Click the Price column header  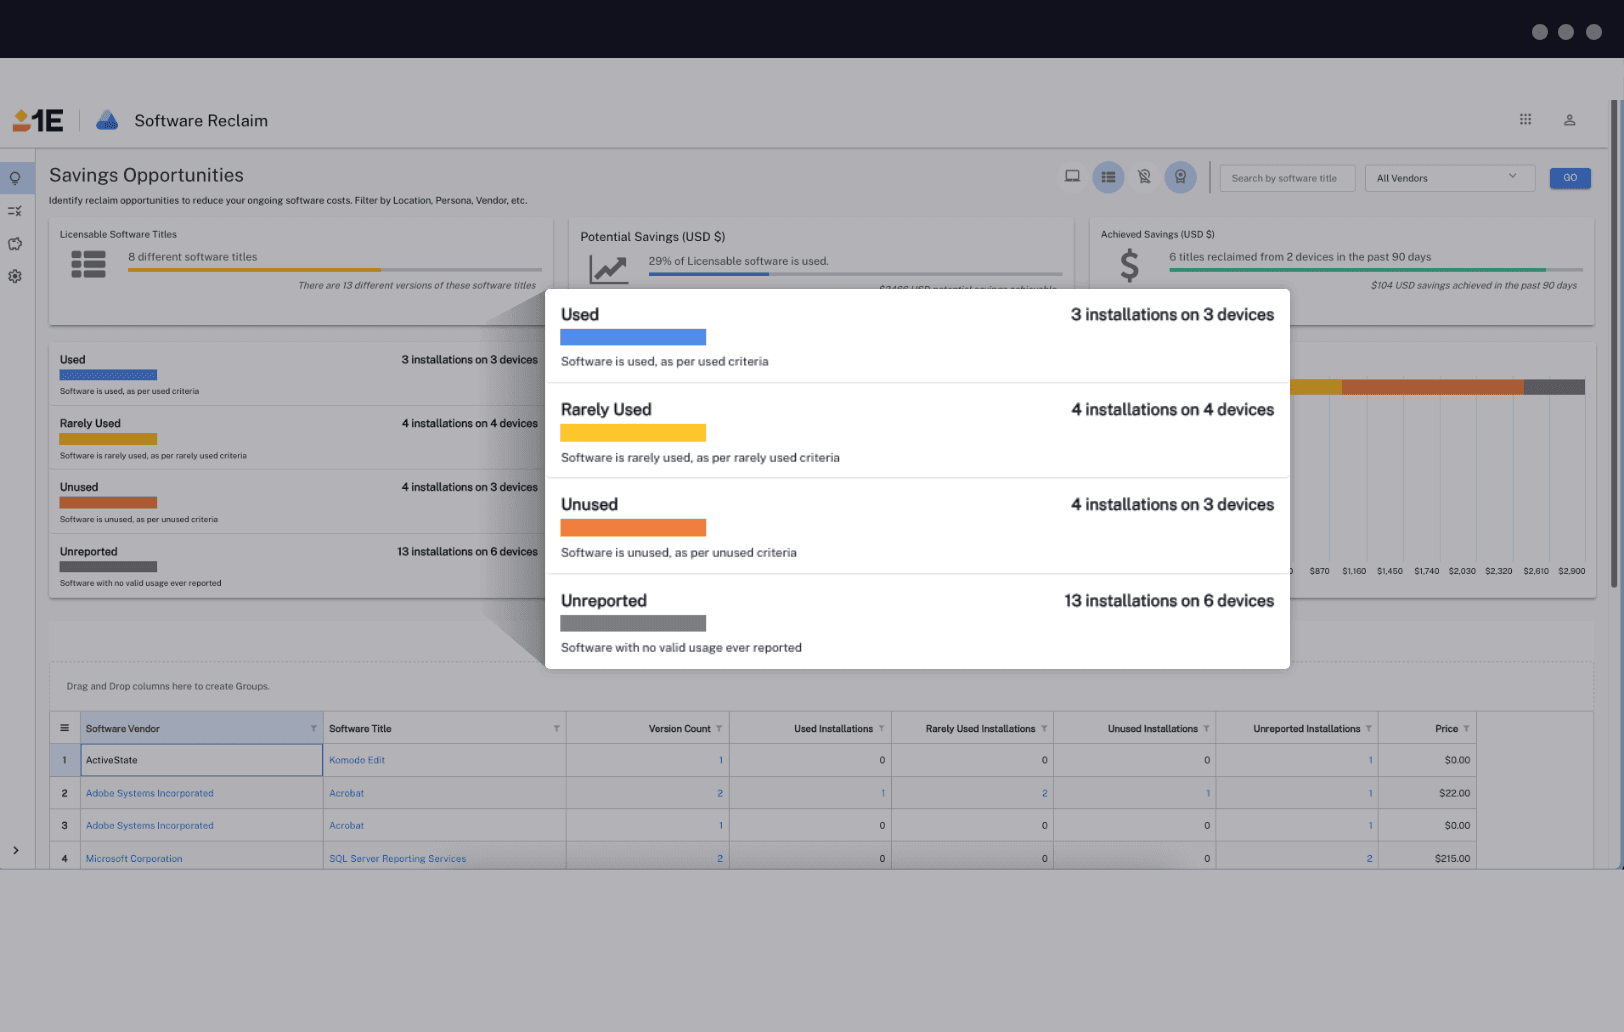click(x=1446, y=729)
